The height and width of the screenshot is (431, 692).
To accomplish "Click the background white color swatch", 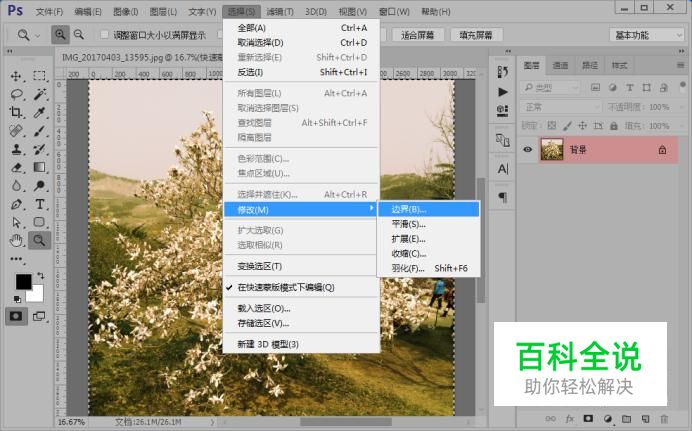I will 36,295.
